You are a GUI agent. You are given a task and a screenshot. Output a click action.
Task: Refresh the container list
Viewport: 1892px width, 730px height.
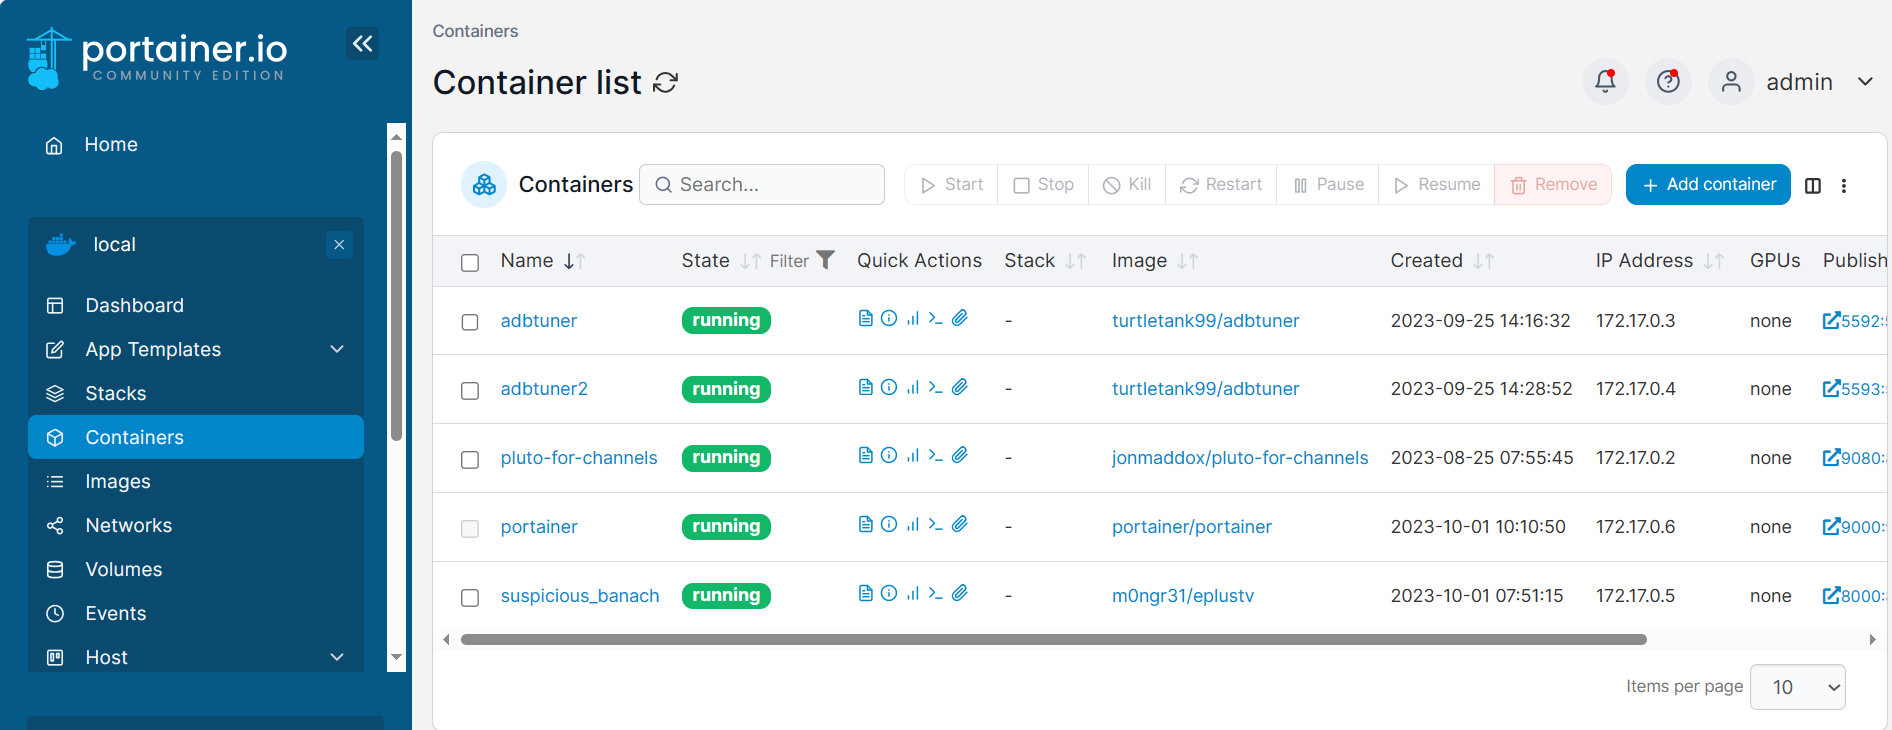[665, 83]
